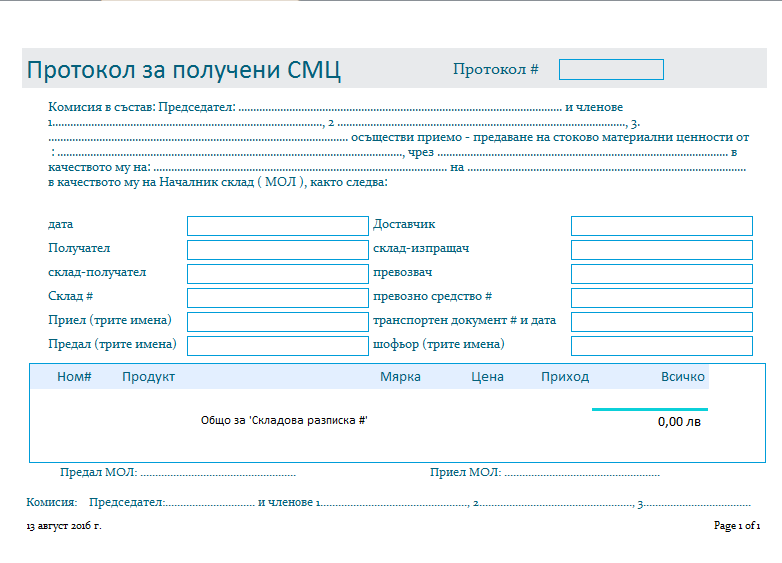782x563 pixels.
Task: Click the Page 1 of 1 footer
Action: point(737,525)
